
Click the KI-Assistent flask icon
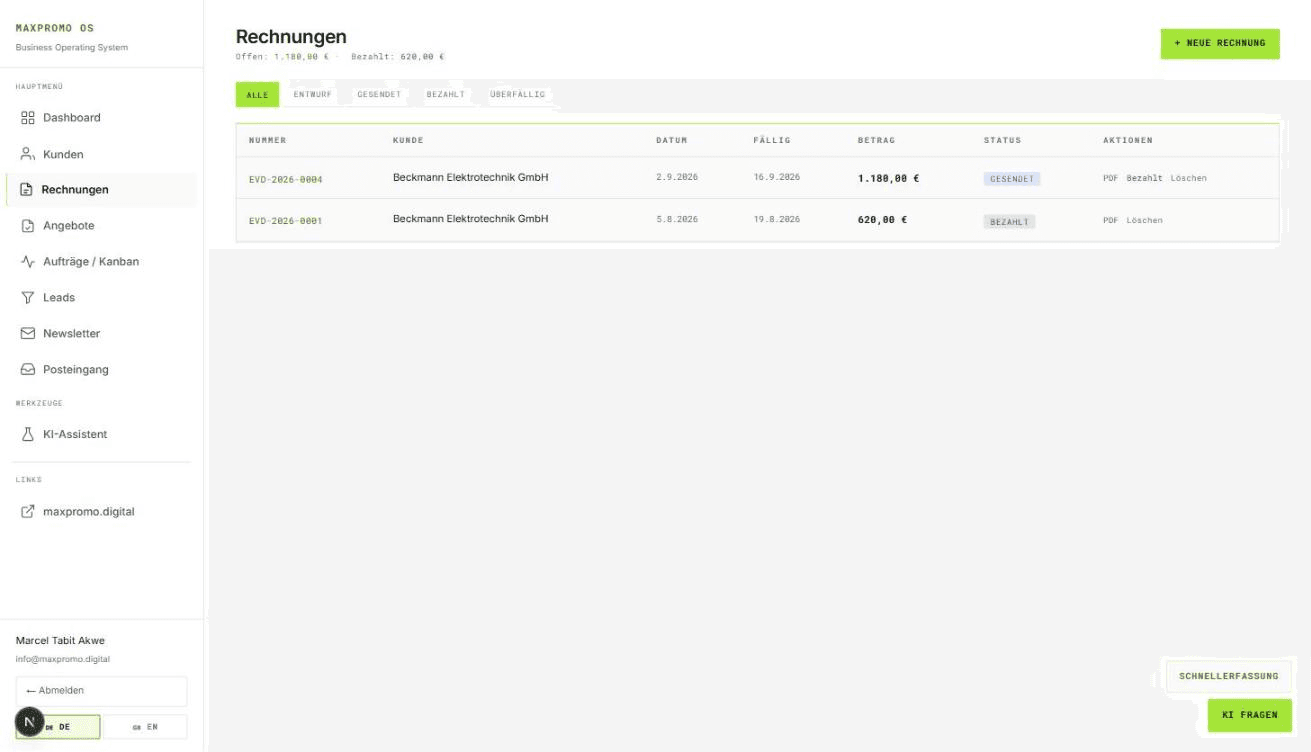(28, 435)
